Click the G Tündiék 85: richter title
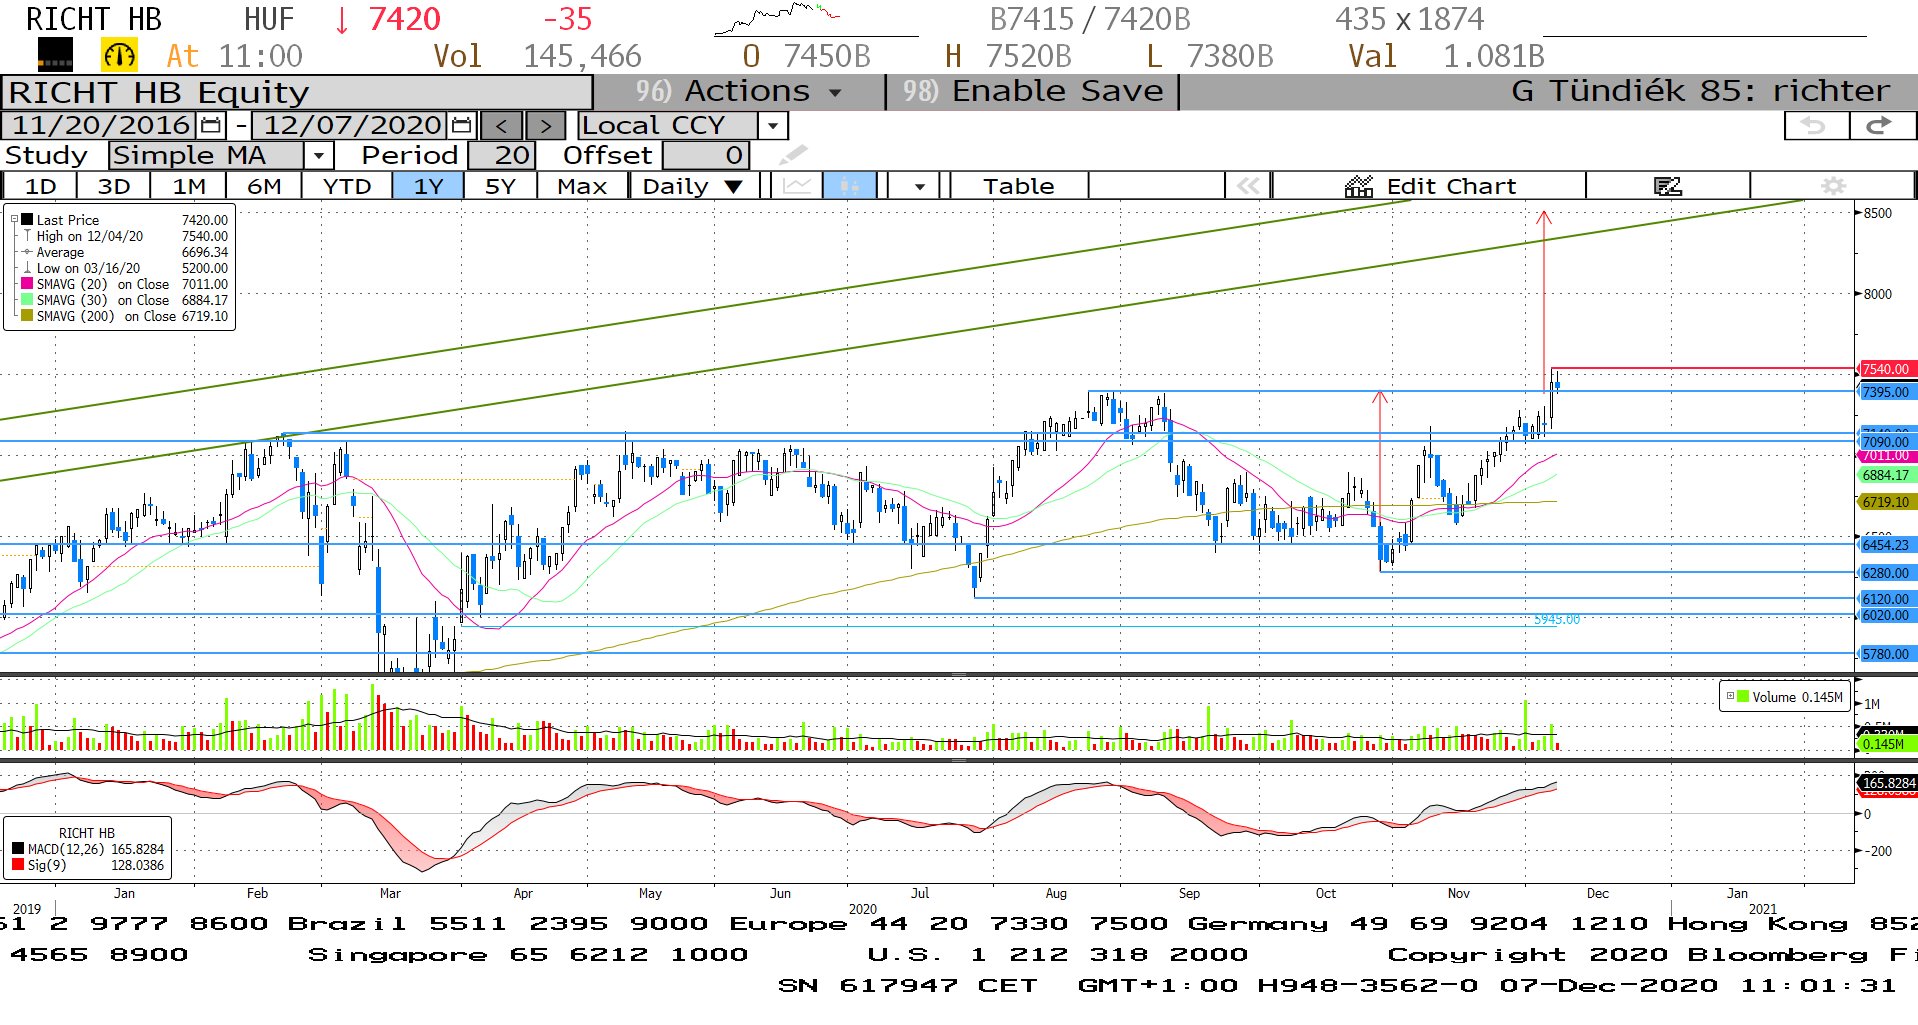Image resolution: width=1918 pixels, height=1025 pixels. 1700,91
